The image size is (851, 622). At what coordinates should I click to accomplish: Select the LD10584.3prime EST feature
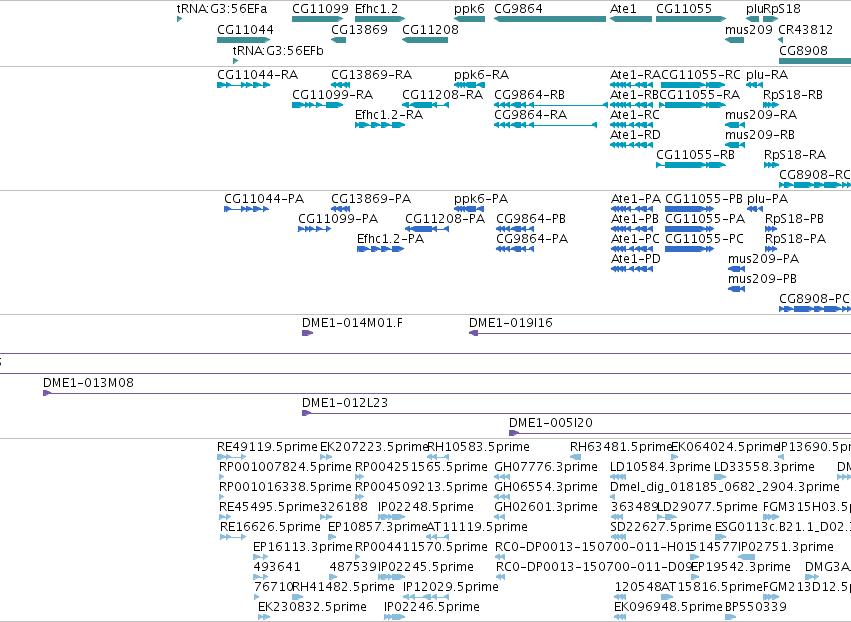pyautogui.click(x=618, y=477)
